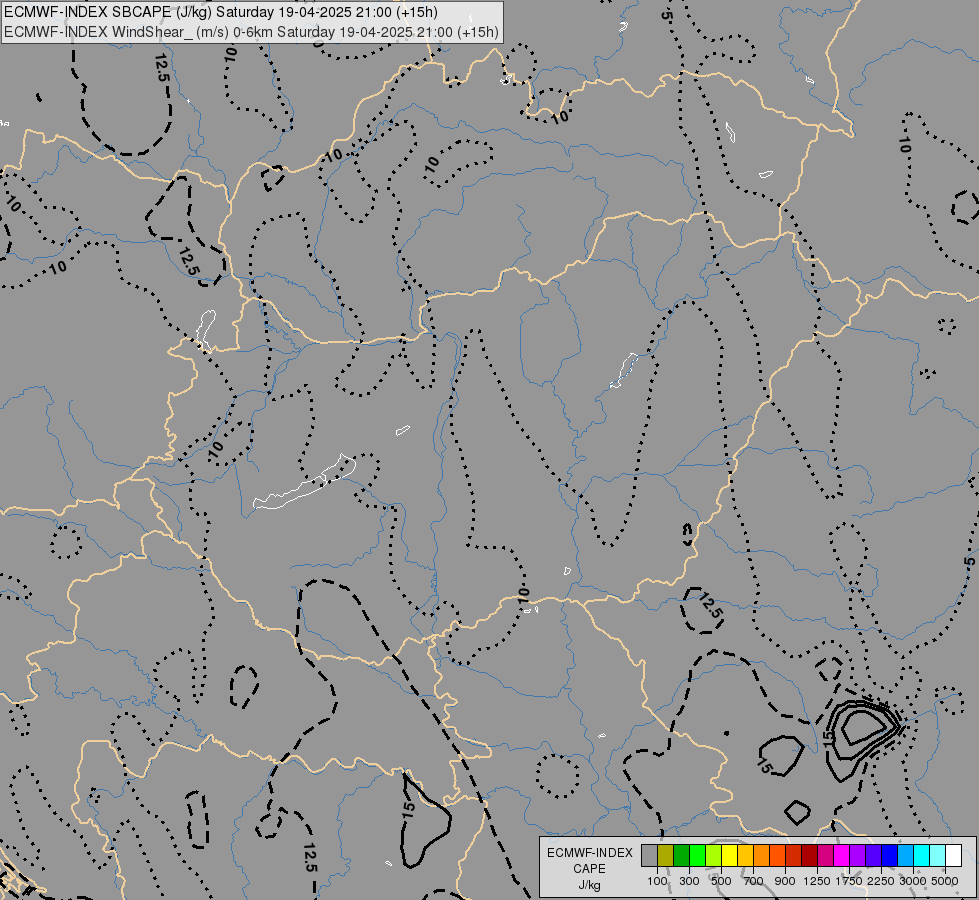This screenshot has height=900, width=979.
Task: Click the 5000 value label in legend
Action: pos(945,881)
